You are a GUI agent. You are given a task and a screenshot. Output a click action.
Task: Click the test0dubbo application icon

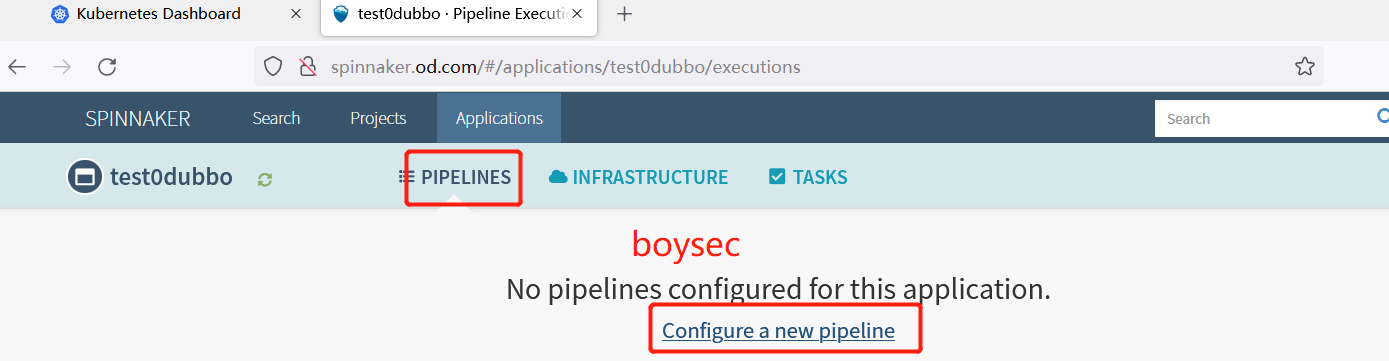click(x=85, y=177)
